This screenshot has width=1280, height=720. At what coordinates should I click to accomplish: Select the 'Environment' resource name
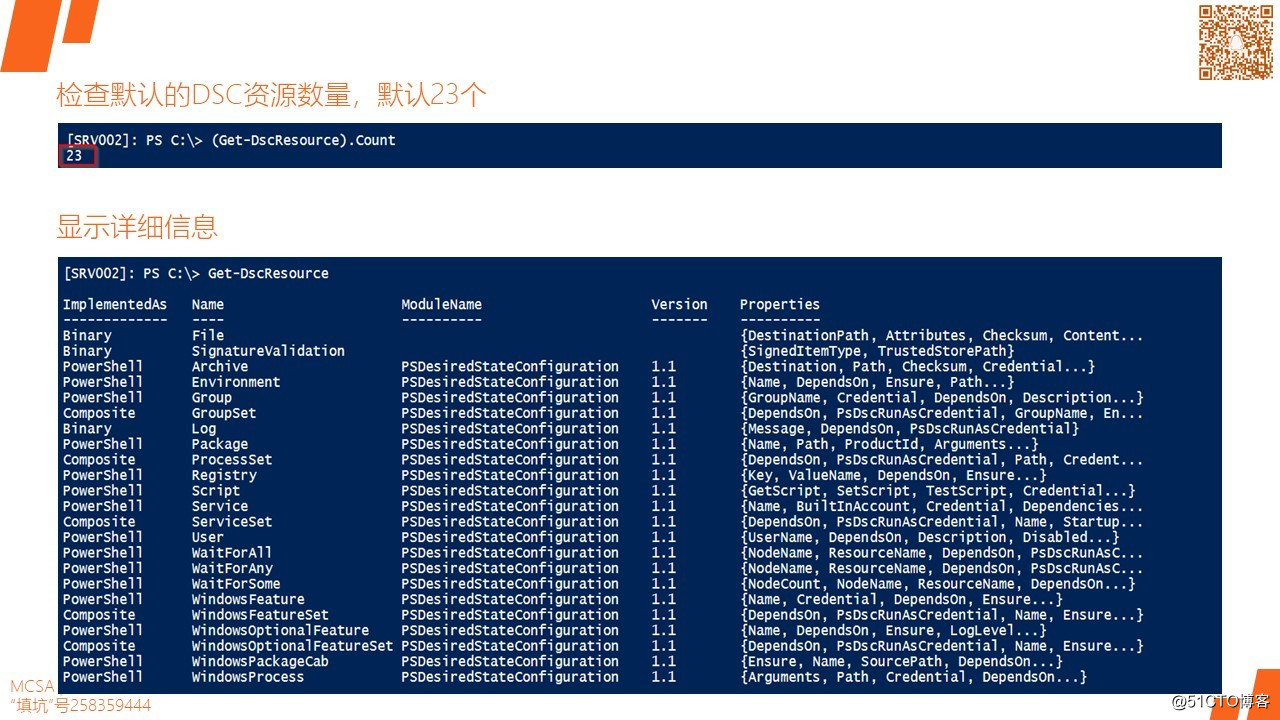point(236,382)
